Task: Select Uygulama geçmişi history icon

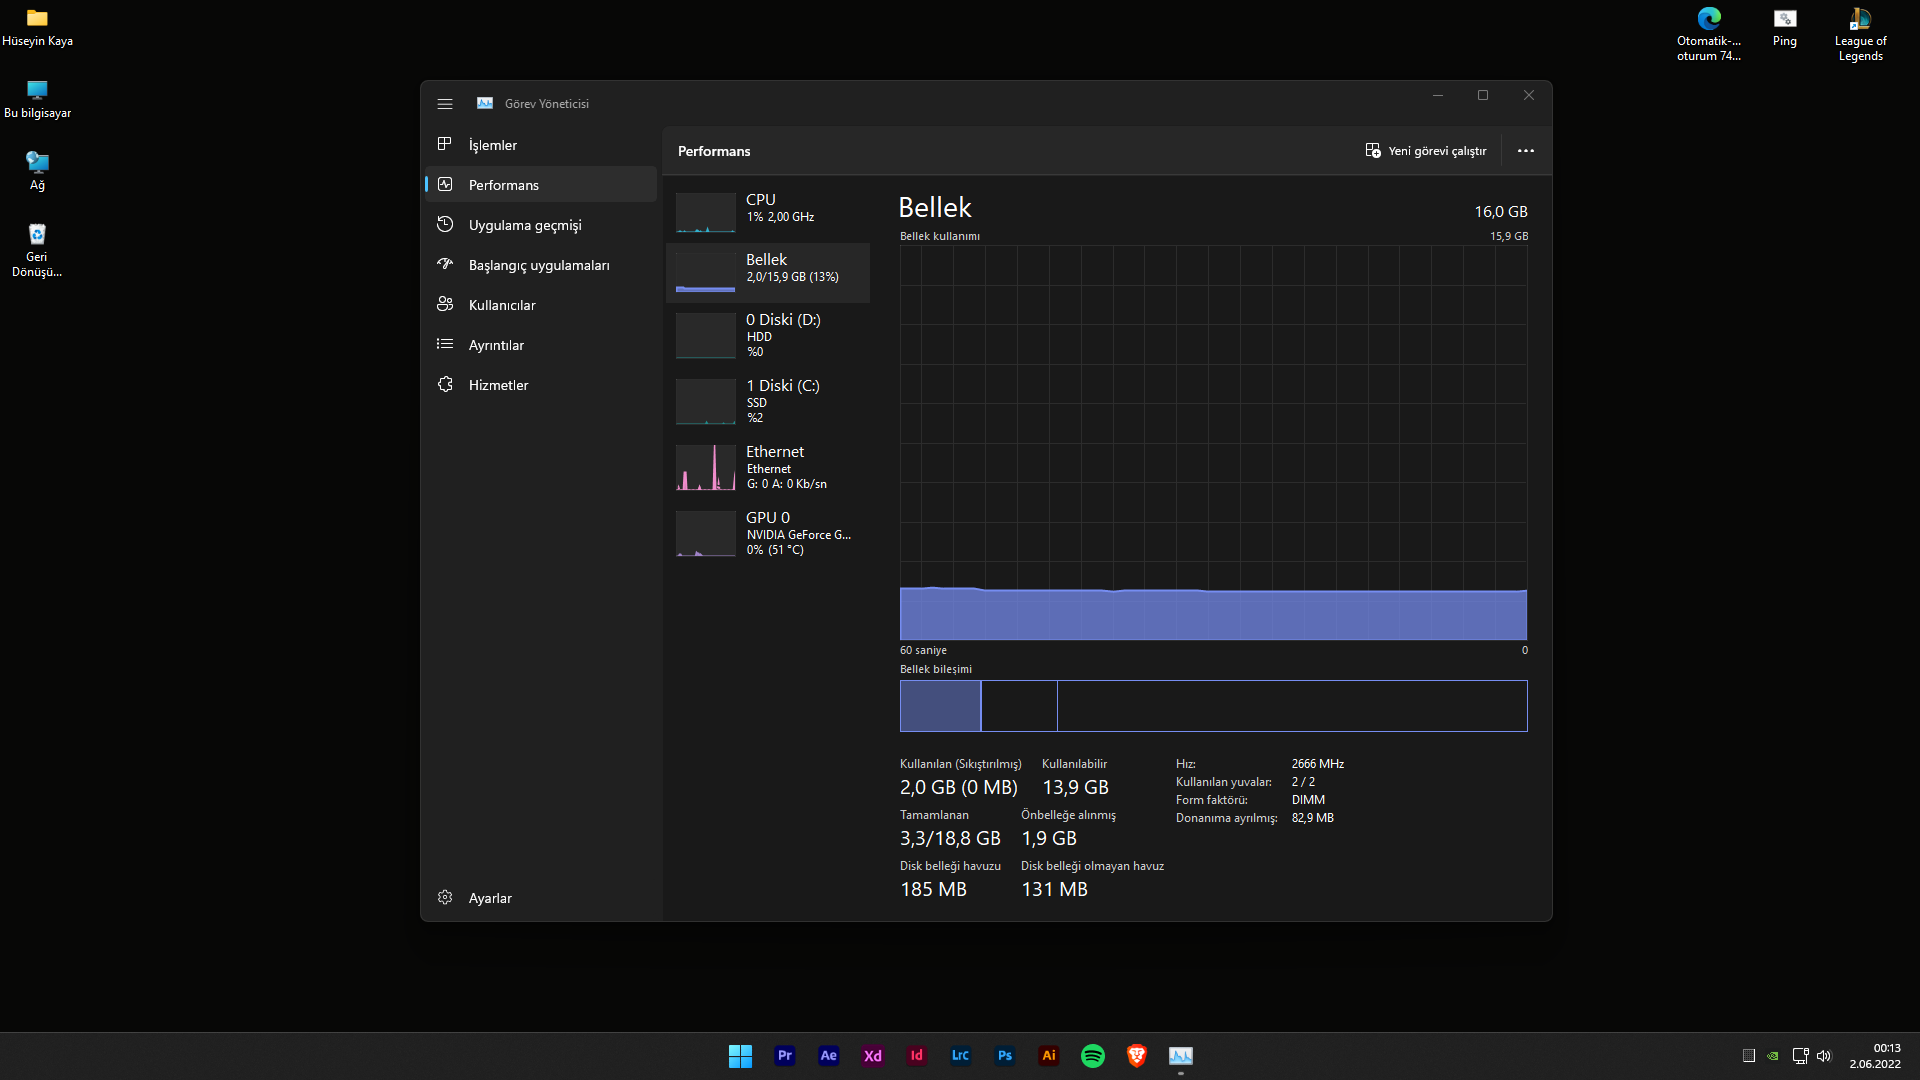Action: click(446, 225)
